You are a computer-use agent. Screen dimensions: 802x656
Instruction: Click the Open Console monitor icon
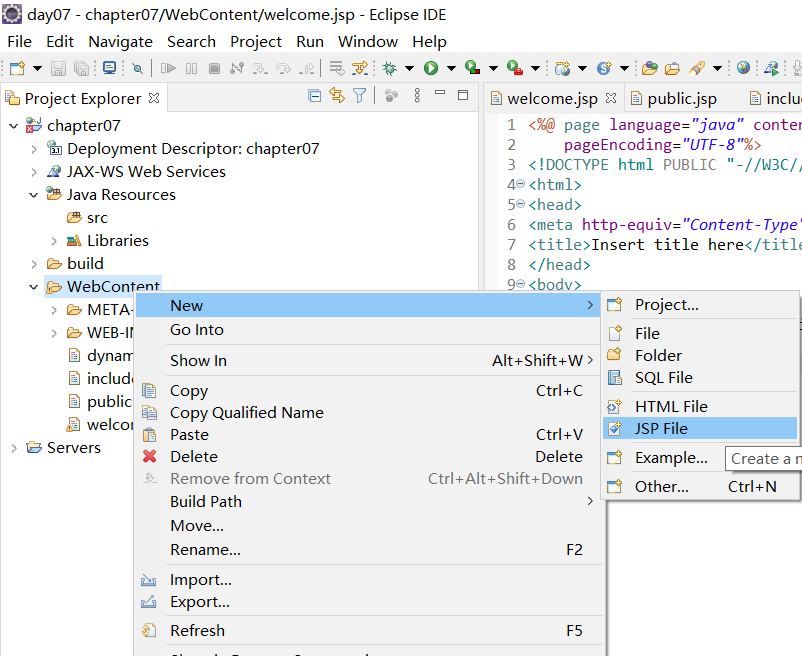click(x=109, y=68)
